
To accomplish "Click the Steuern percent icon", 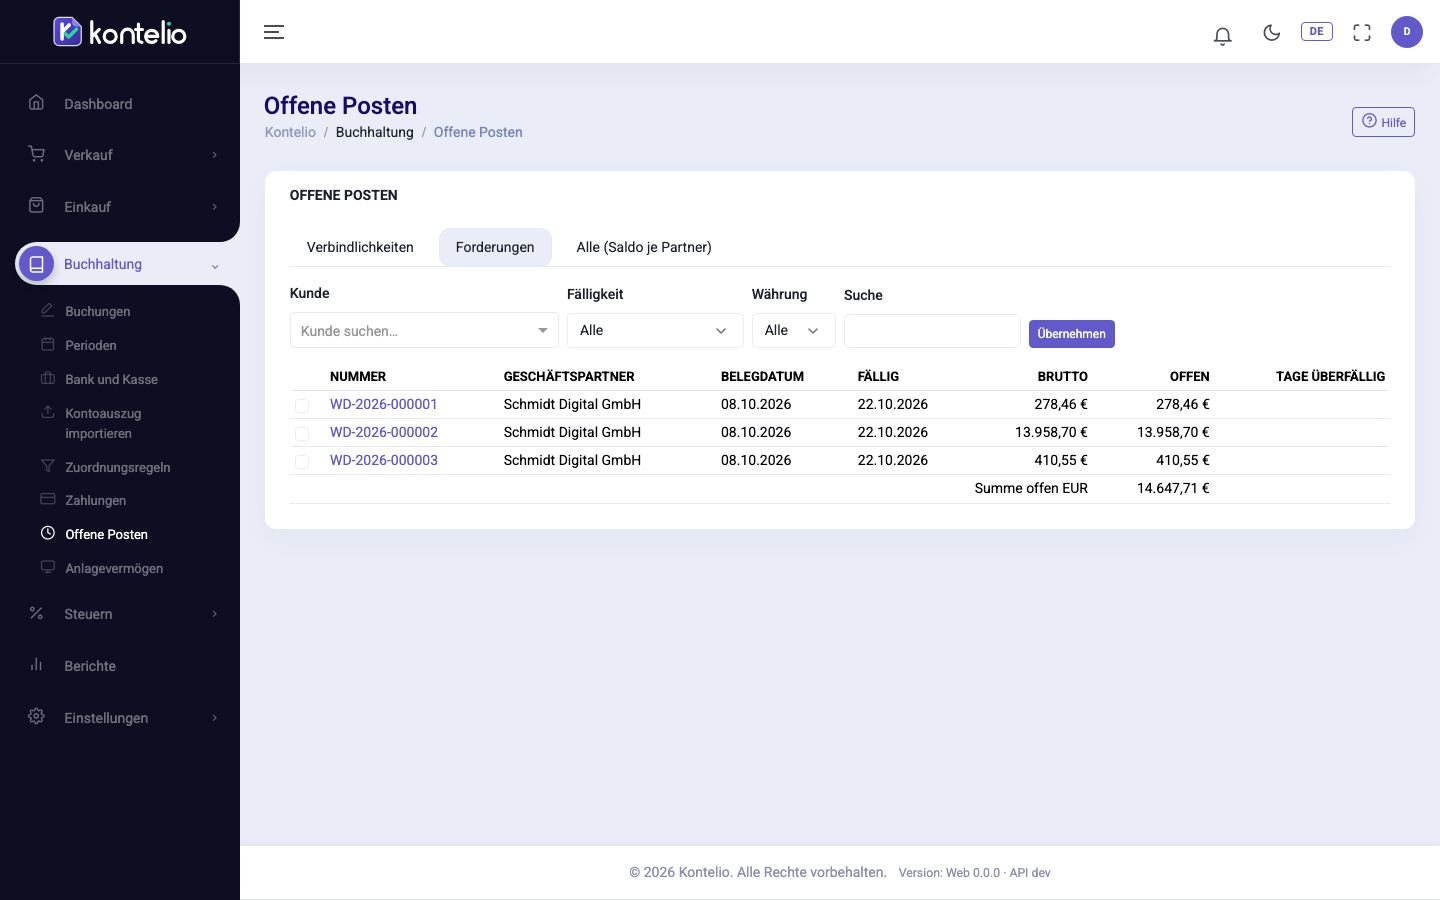I will [x=36, y=613].
